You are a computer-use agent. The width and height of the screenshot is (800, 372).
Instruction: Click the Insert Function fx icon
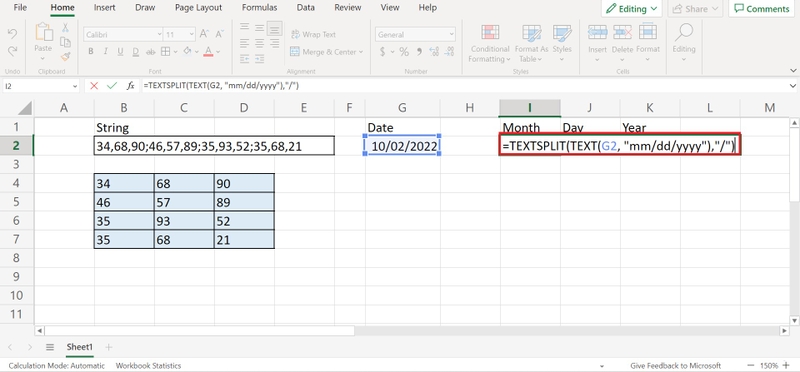coord(131,86)
